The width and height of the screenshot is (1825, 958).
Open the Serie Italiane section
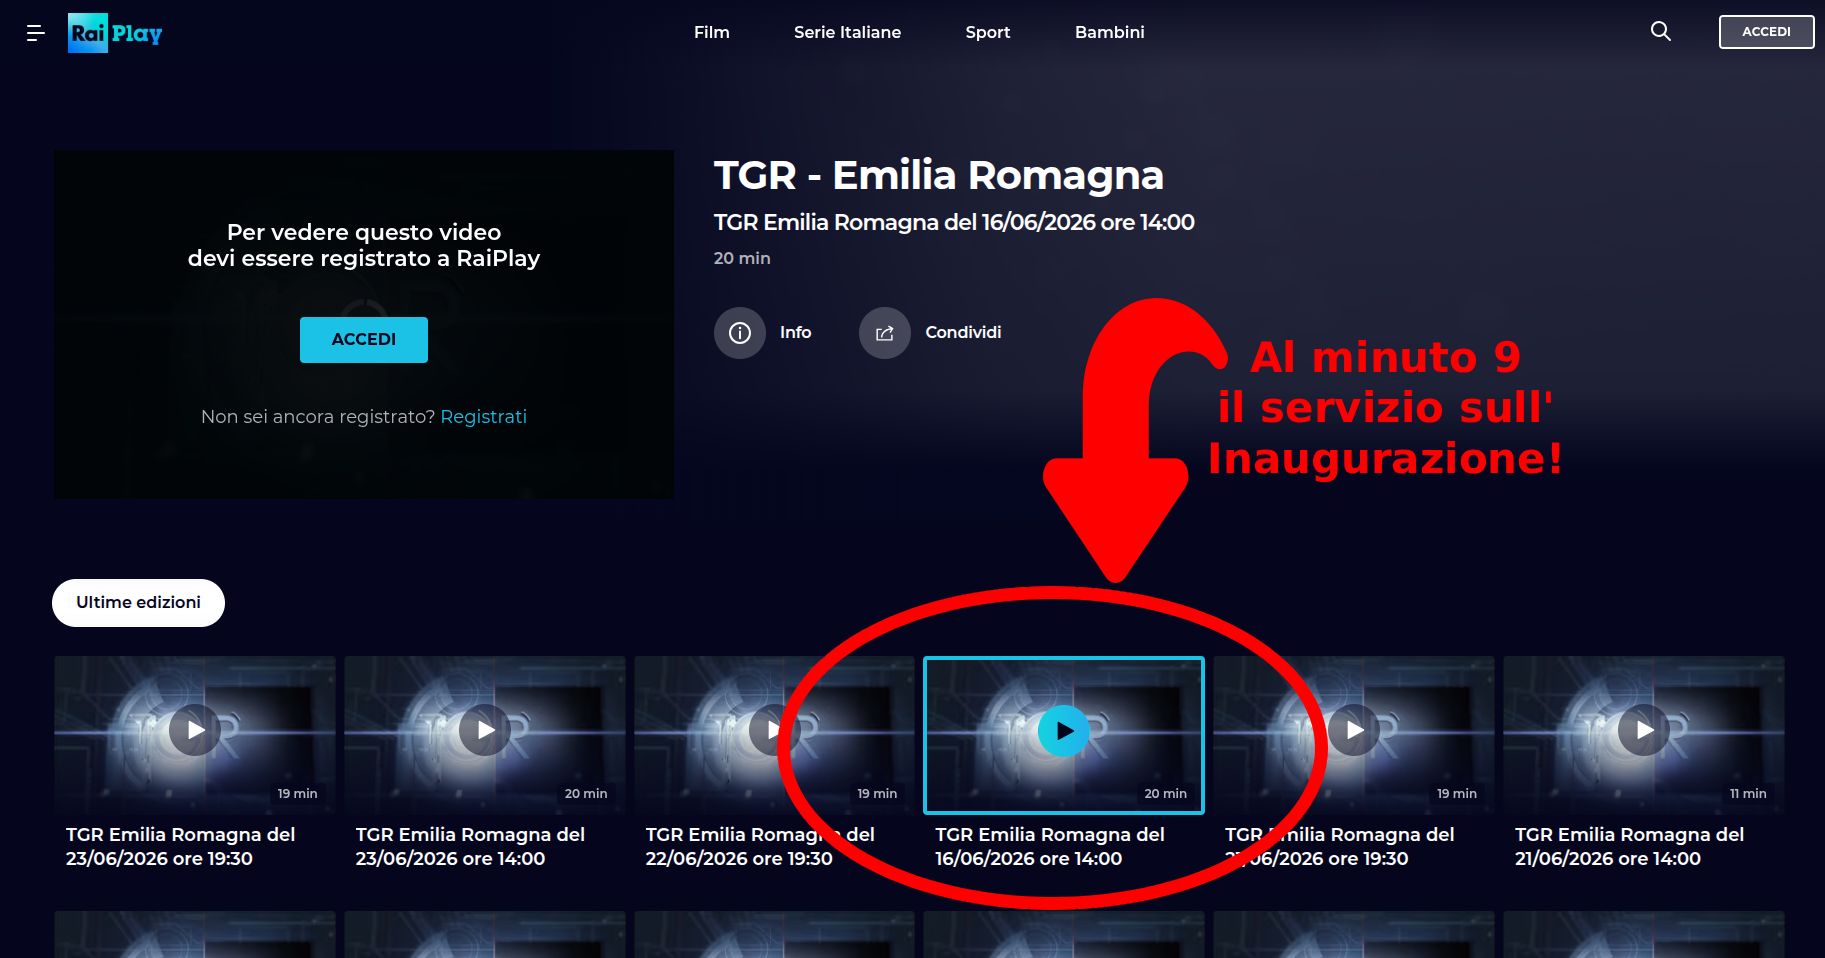[x=847, y=32]
